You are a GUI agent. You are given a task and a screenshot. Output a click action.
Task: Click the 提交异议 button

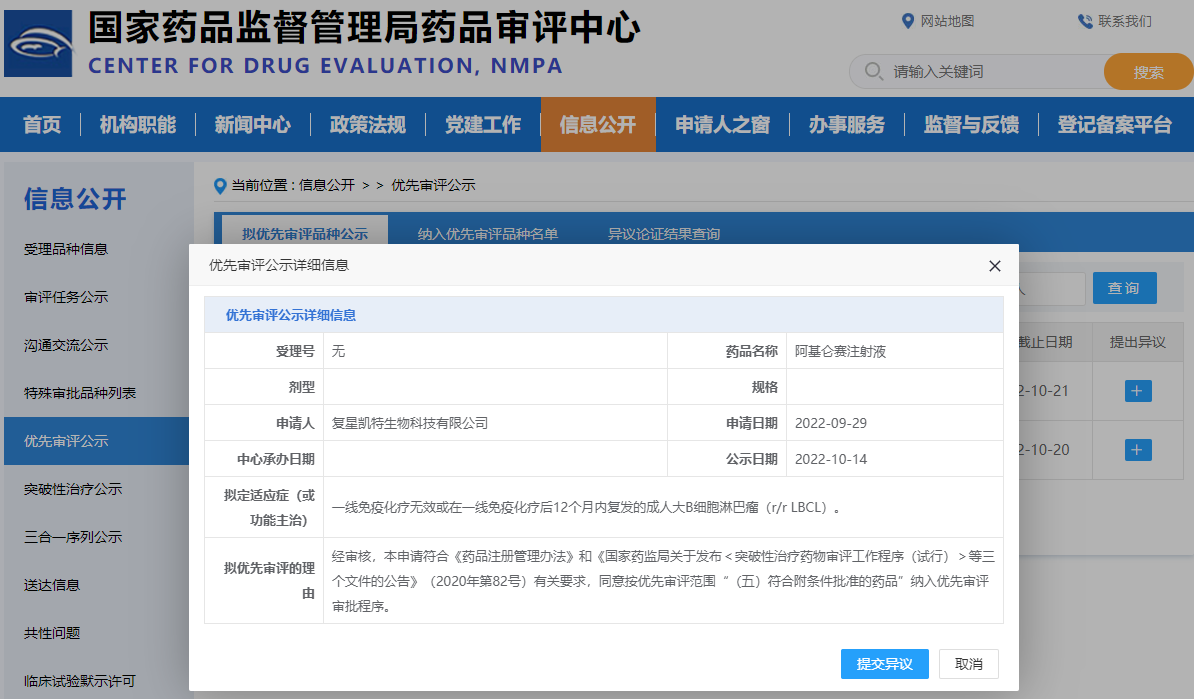click(x=884, y=664)
